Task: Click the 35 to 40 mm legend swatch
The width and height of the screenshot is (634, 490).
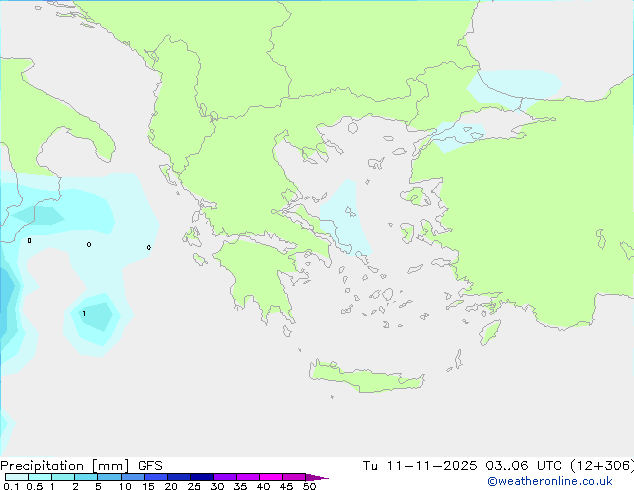Action: point(248,477)
